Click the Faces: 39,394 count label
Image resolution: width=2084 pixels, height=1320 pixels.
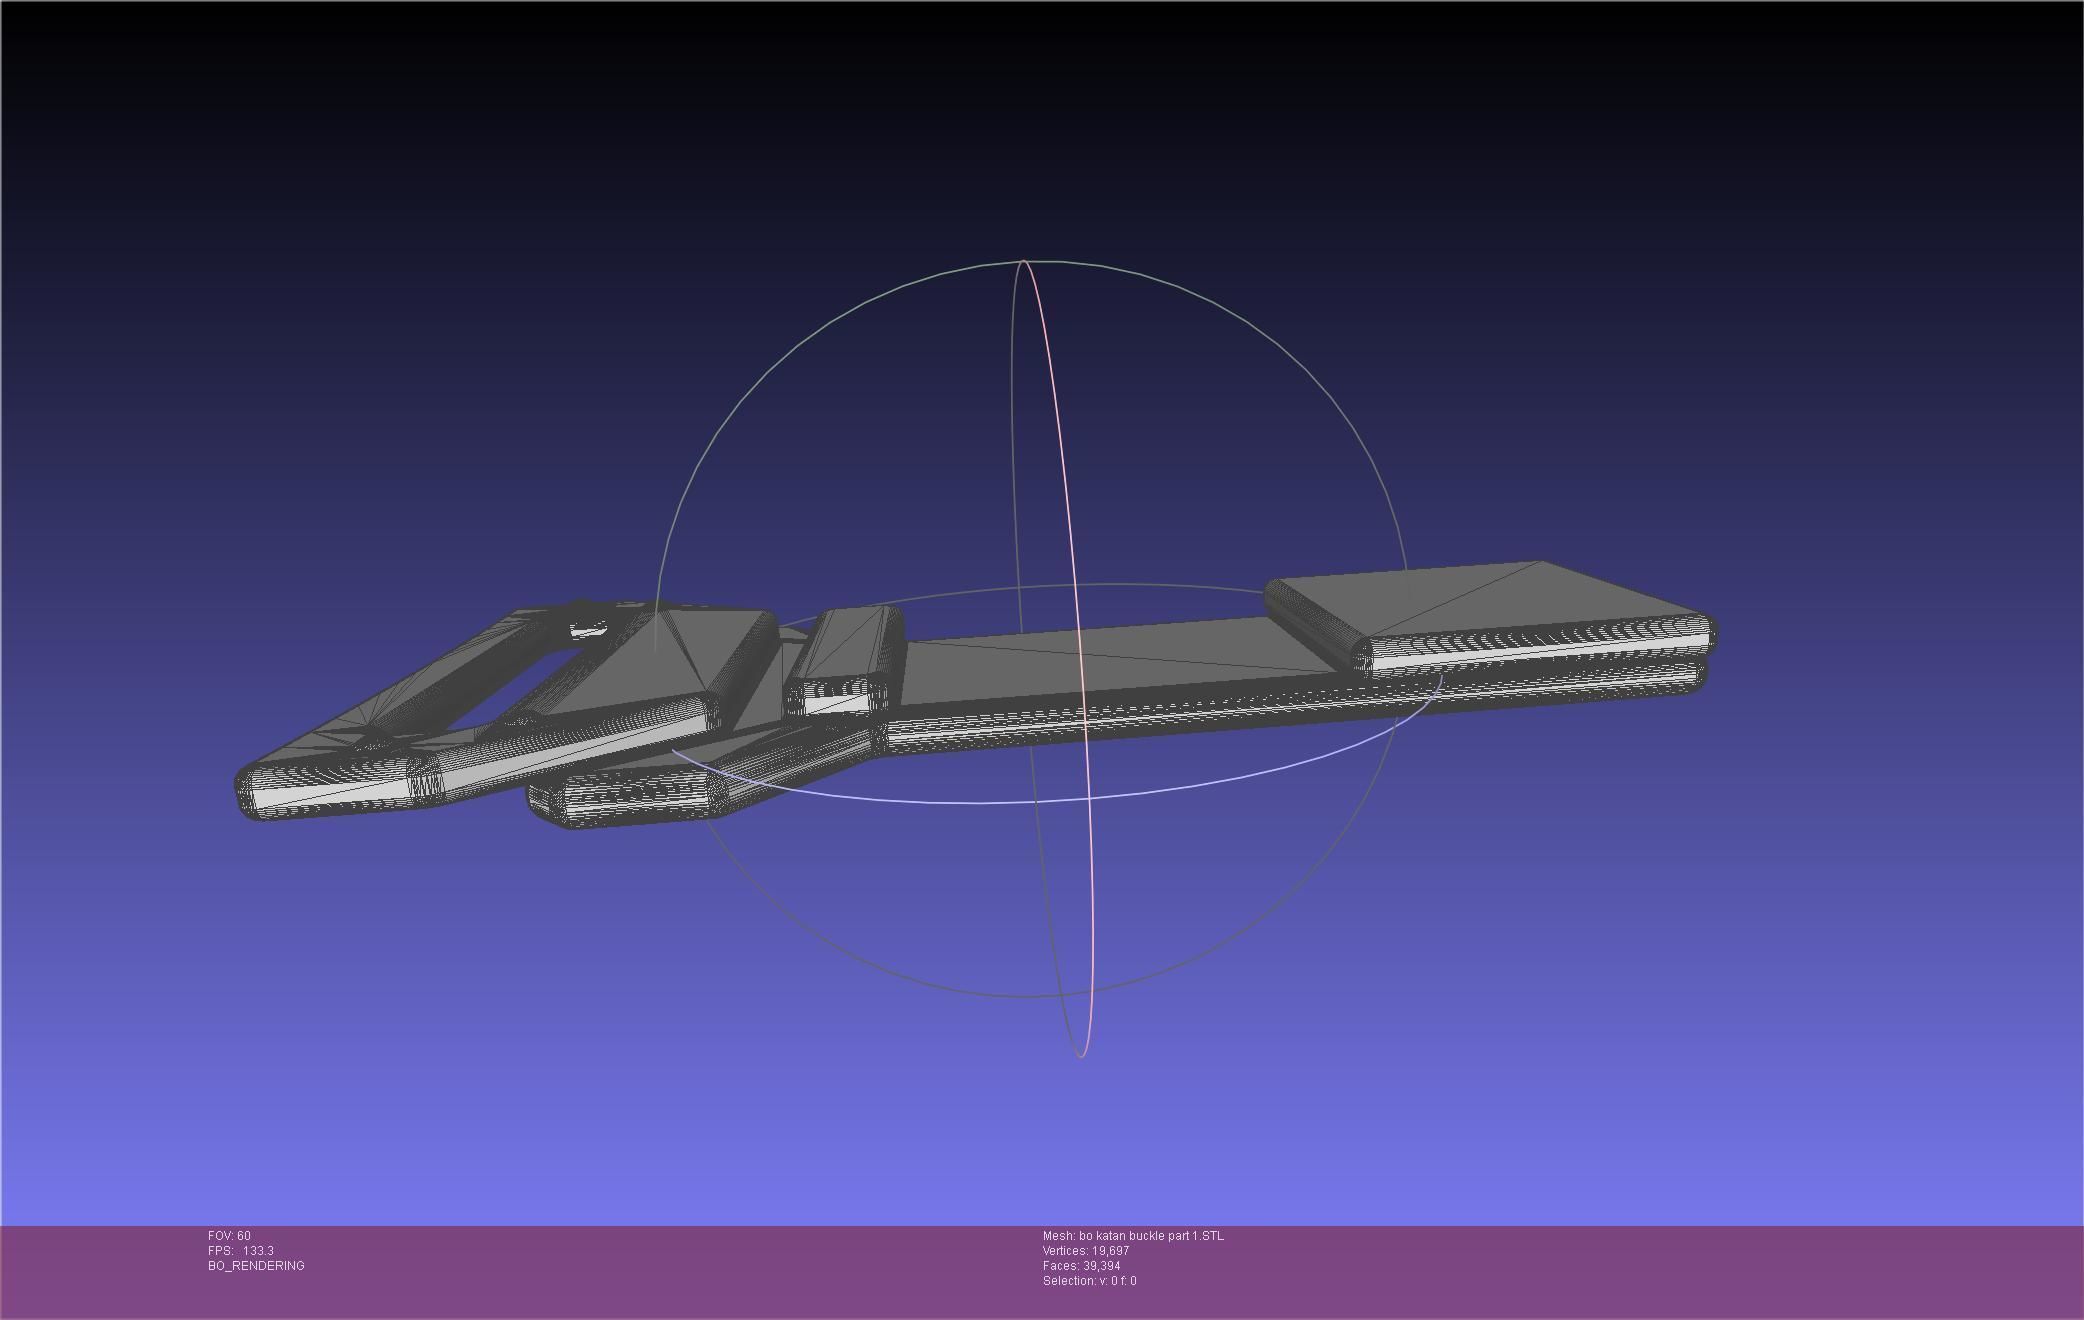pos(1081,1266)
